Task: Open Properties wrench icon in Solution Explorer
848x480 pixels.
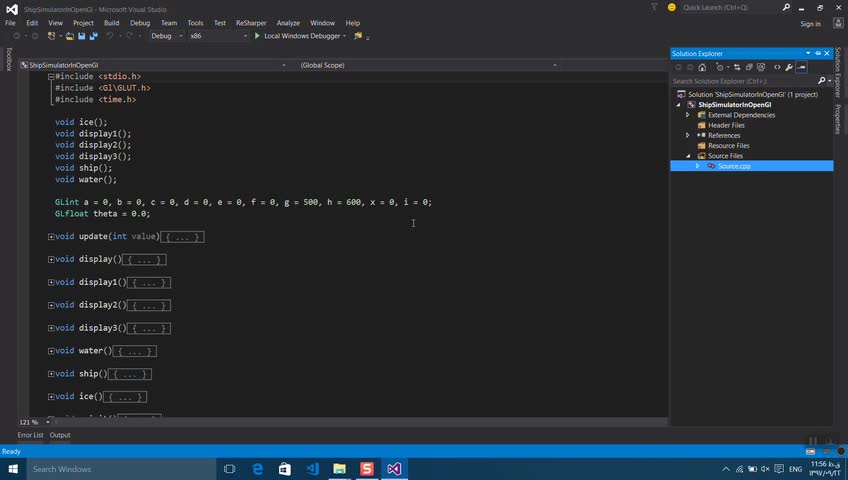Action: [x=789, y=67]
